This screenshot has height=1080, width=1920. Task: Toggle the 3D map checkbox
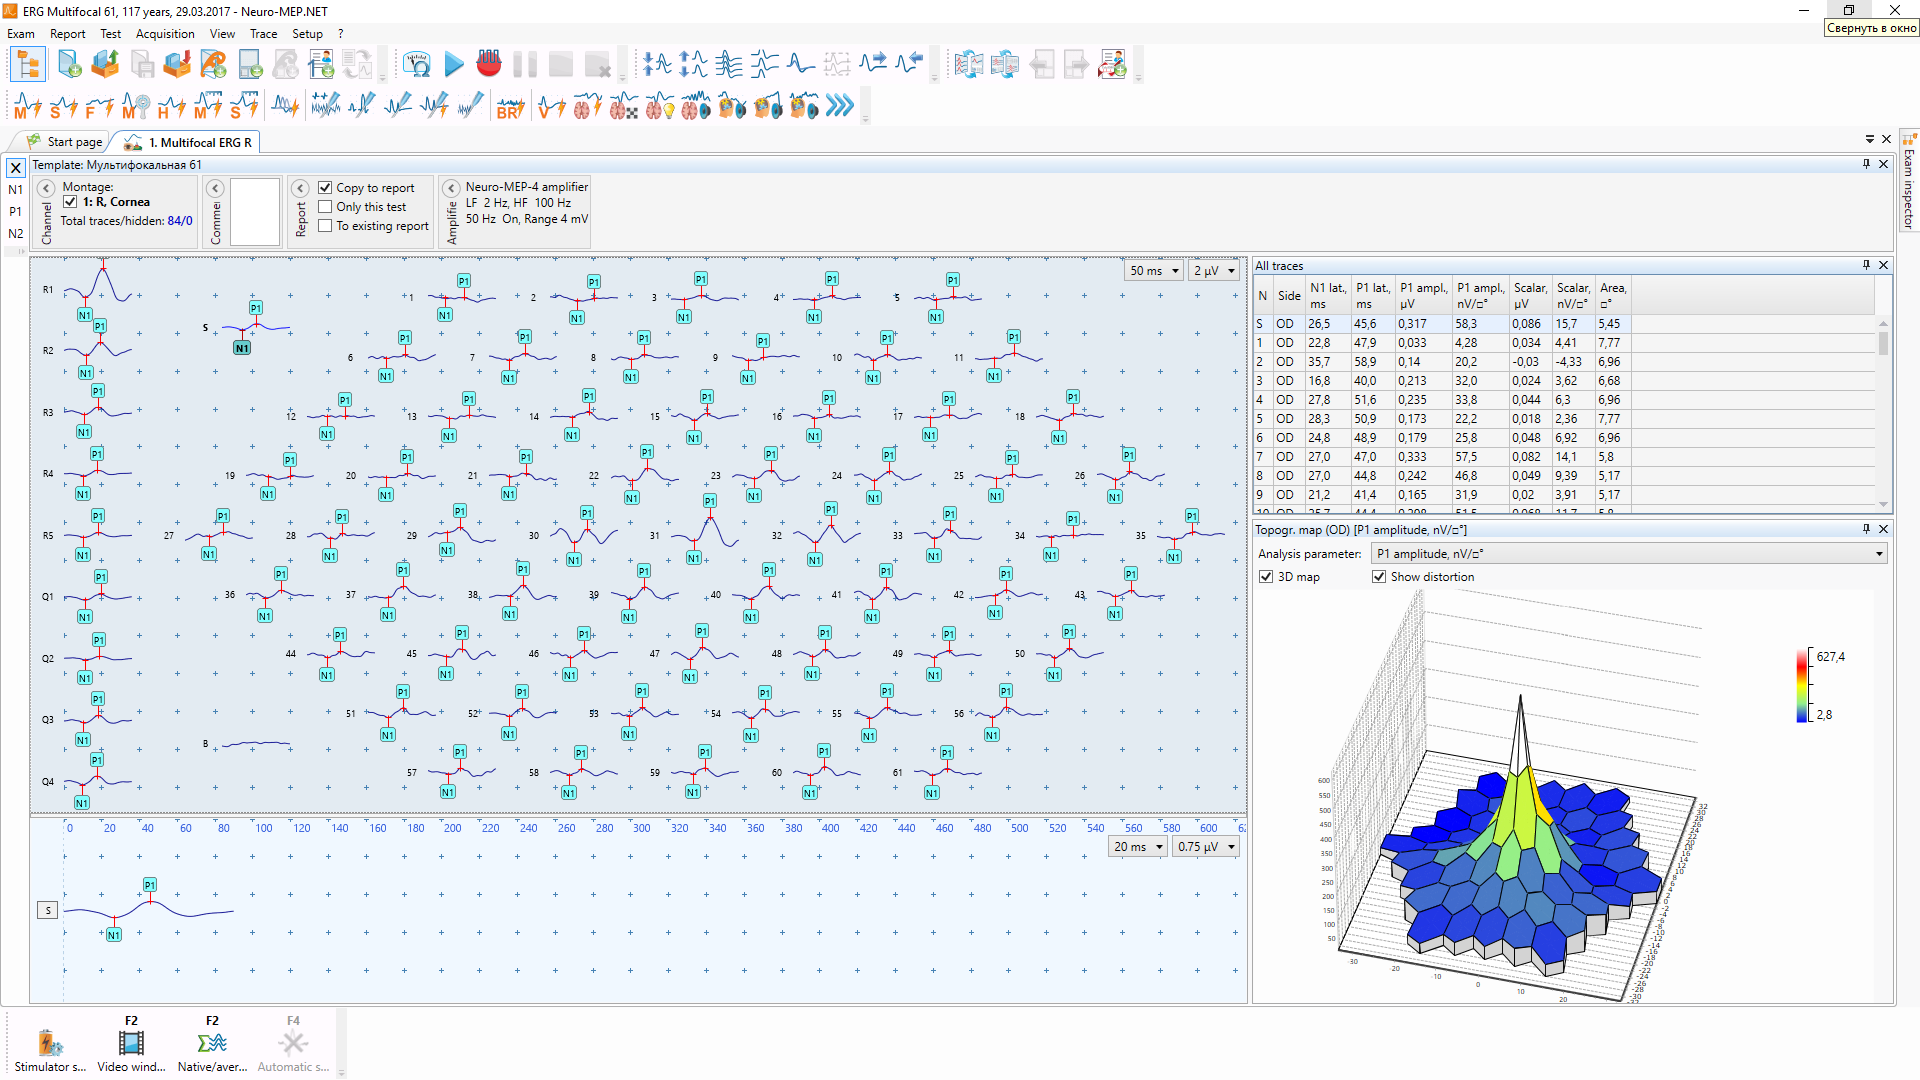(x=1266, y=577)
